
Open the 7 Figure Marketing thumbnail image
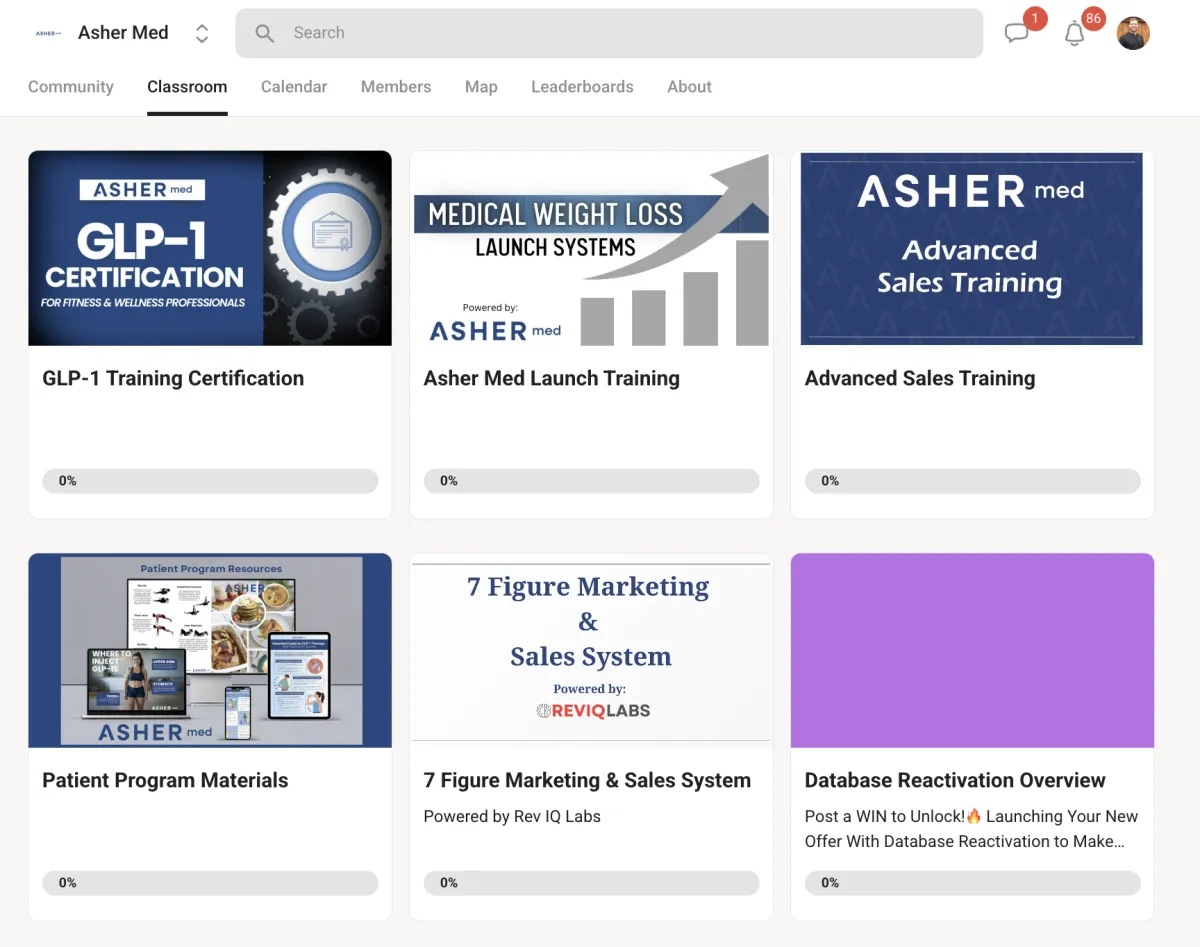[x=591, y=650]
